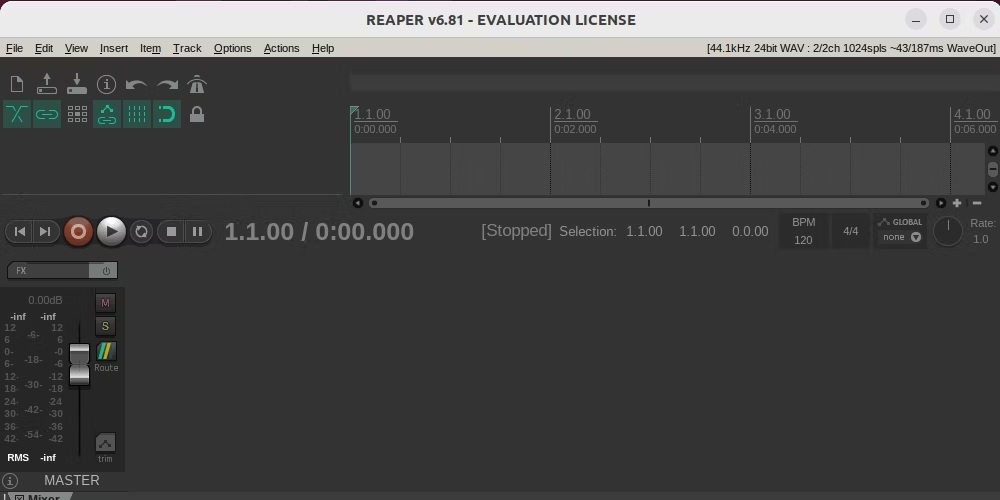Viewport: 1000px width, 500px height.
Task: Create a new project with the document icon
Action: [17, 84]
